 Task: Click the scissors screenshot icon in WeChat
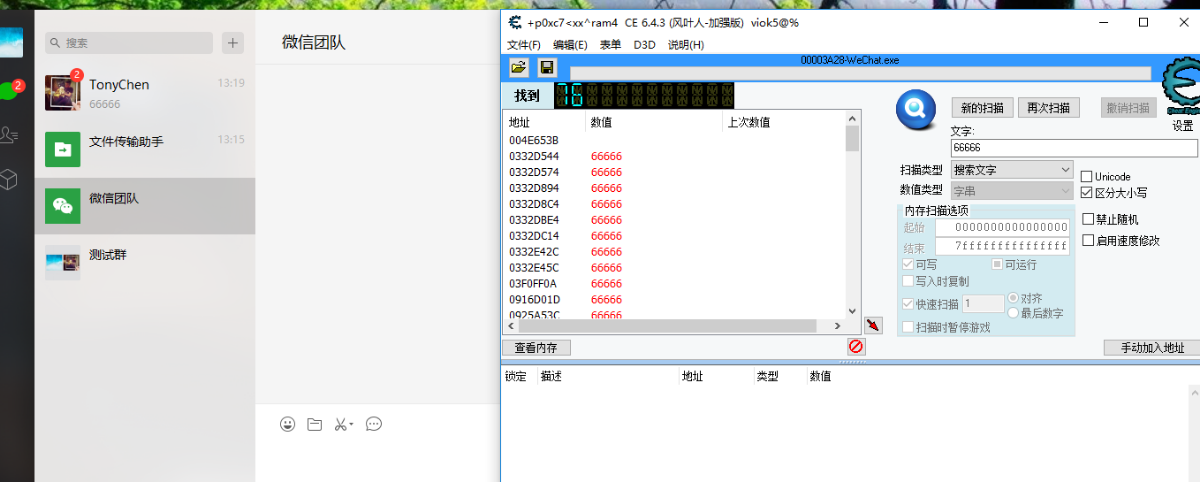coord(340,424)
